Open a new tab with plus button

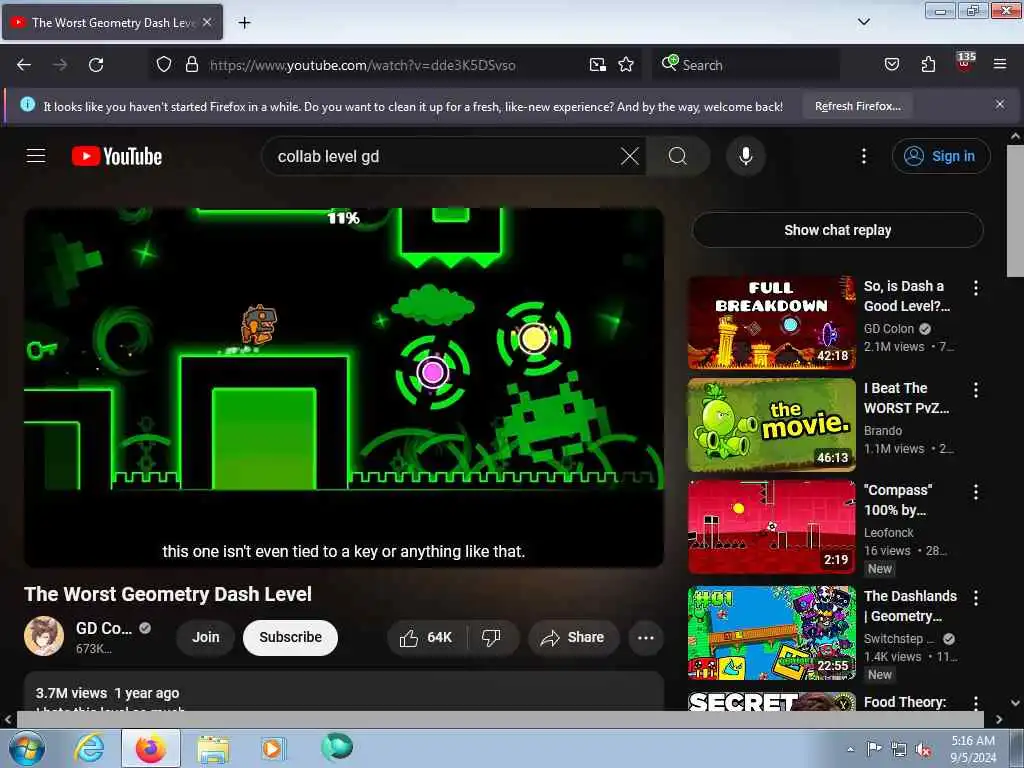pyautogui.click(x=244, y=23)
